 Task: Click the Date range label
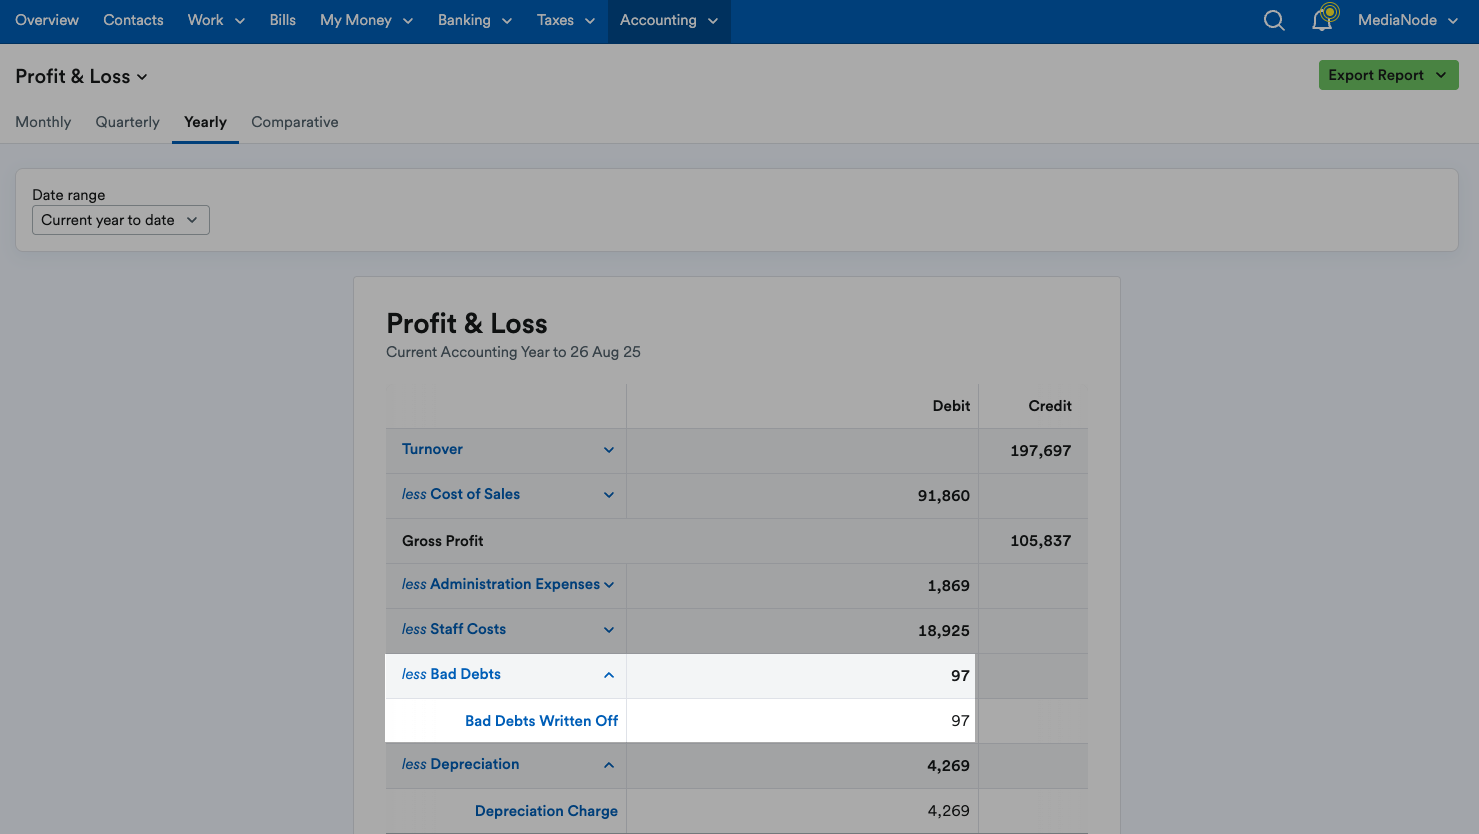[69, 195]
